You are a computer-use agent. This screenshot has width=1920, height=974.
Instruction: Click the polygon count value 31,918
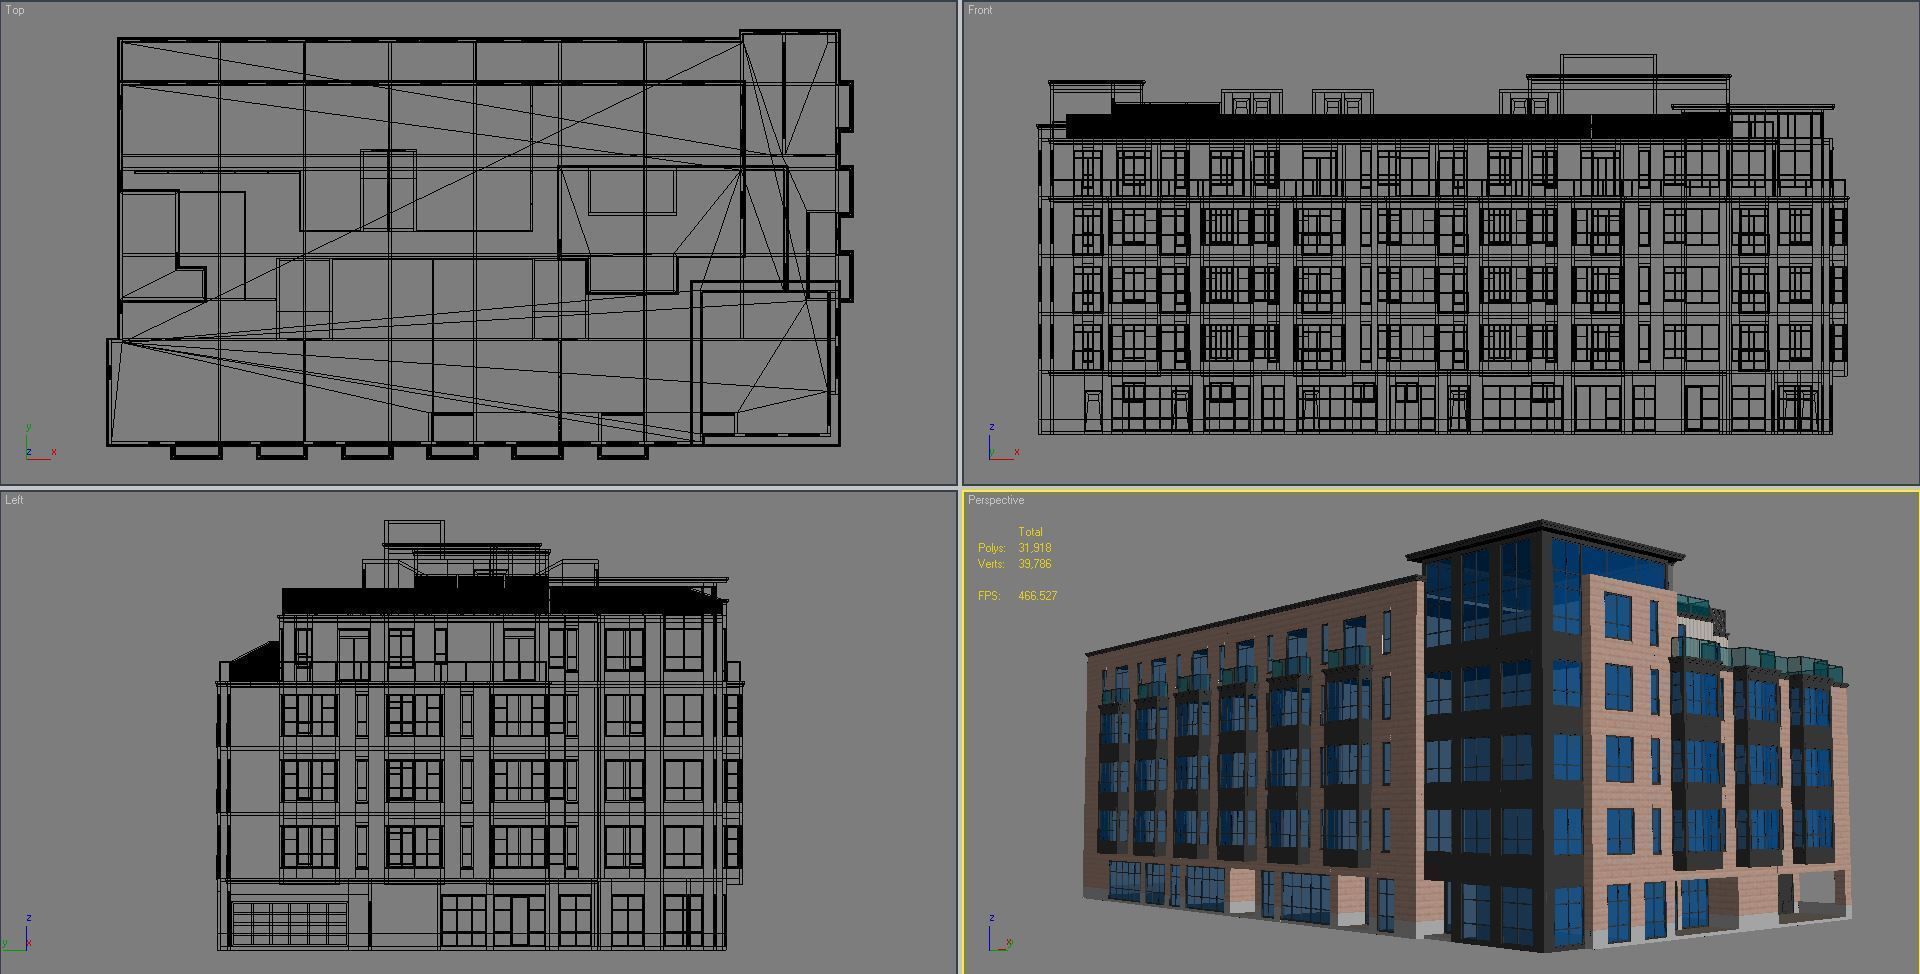point(1035,548)
